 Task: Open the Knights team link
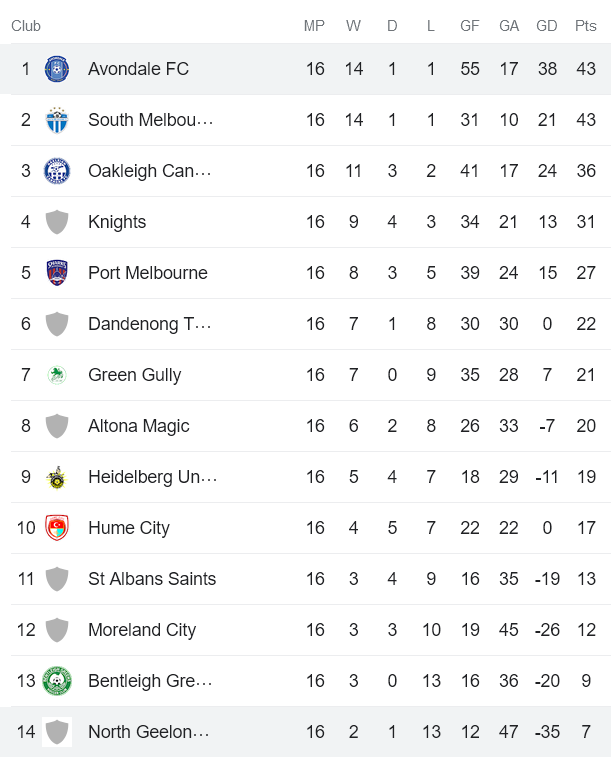117,222
